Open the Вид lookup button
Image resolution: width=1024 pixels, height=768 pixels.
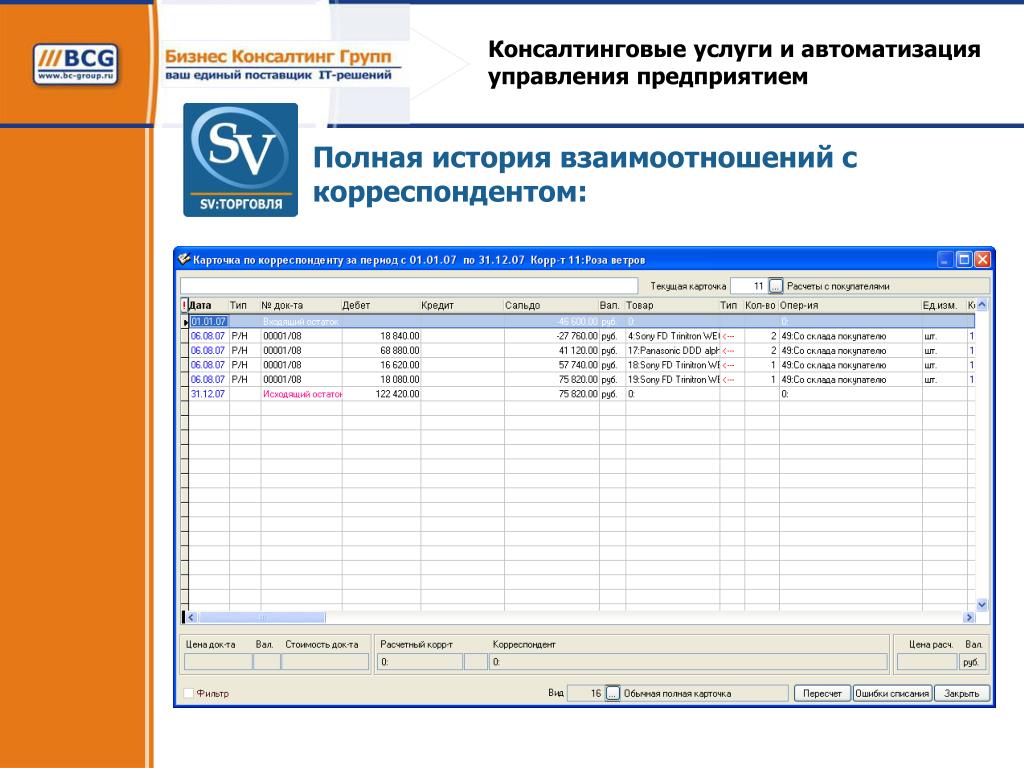click(x=612, y=693)
